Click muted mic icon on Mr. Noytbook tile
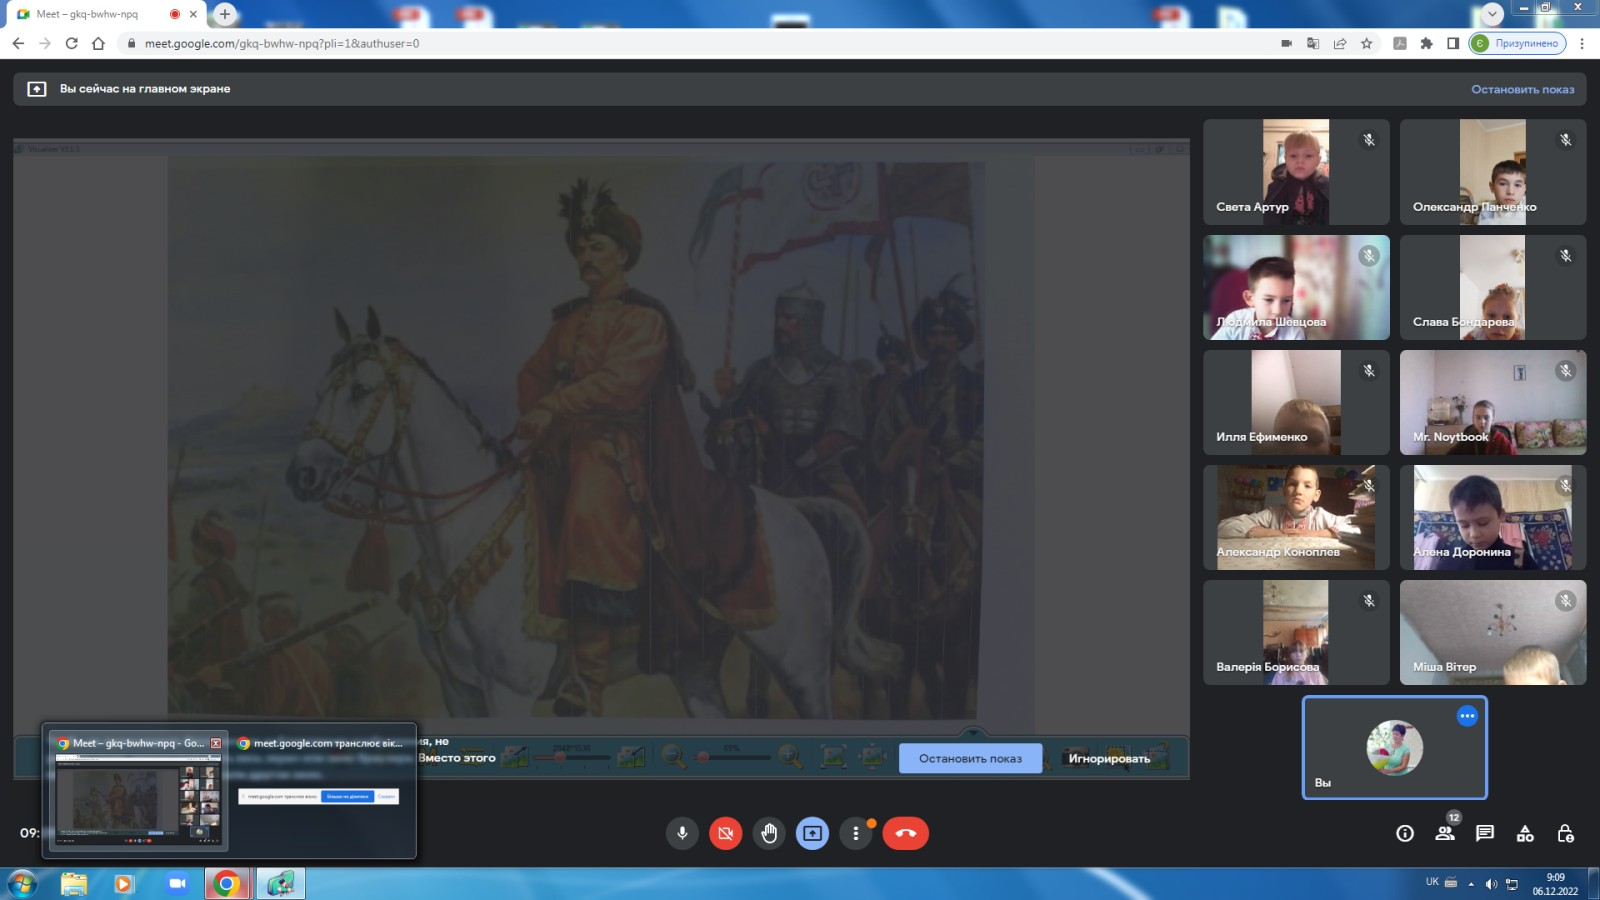The height and width of the screenshot is (900, 1600). tap(1566, 371)
